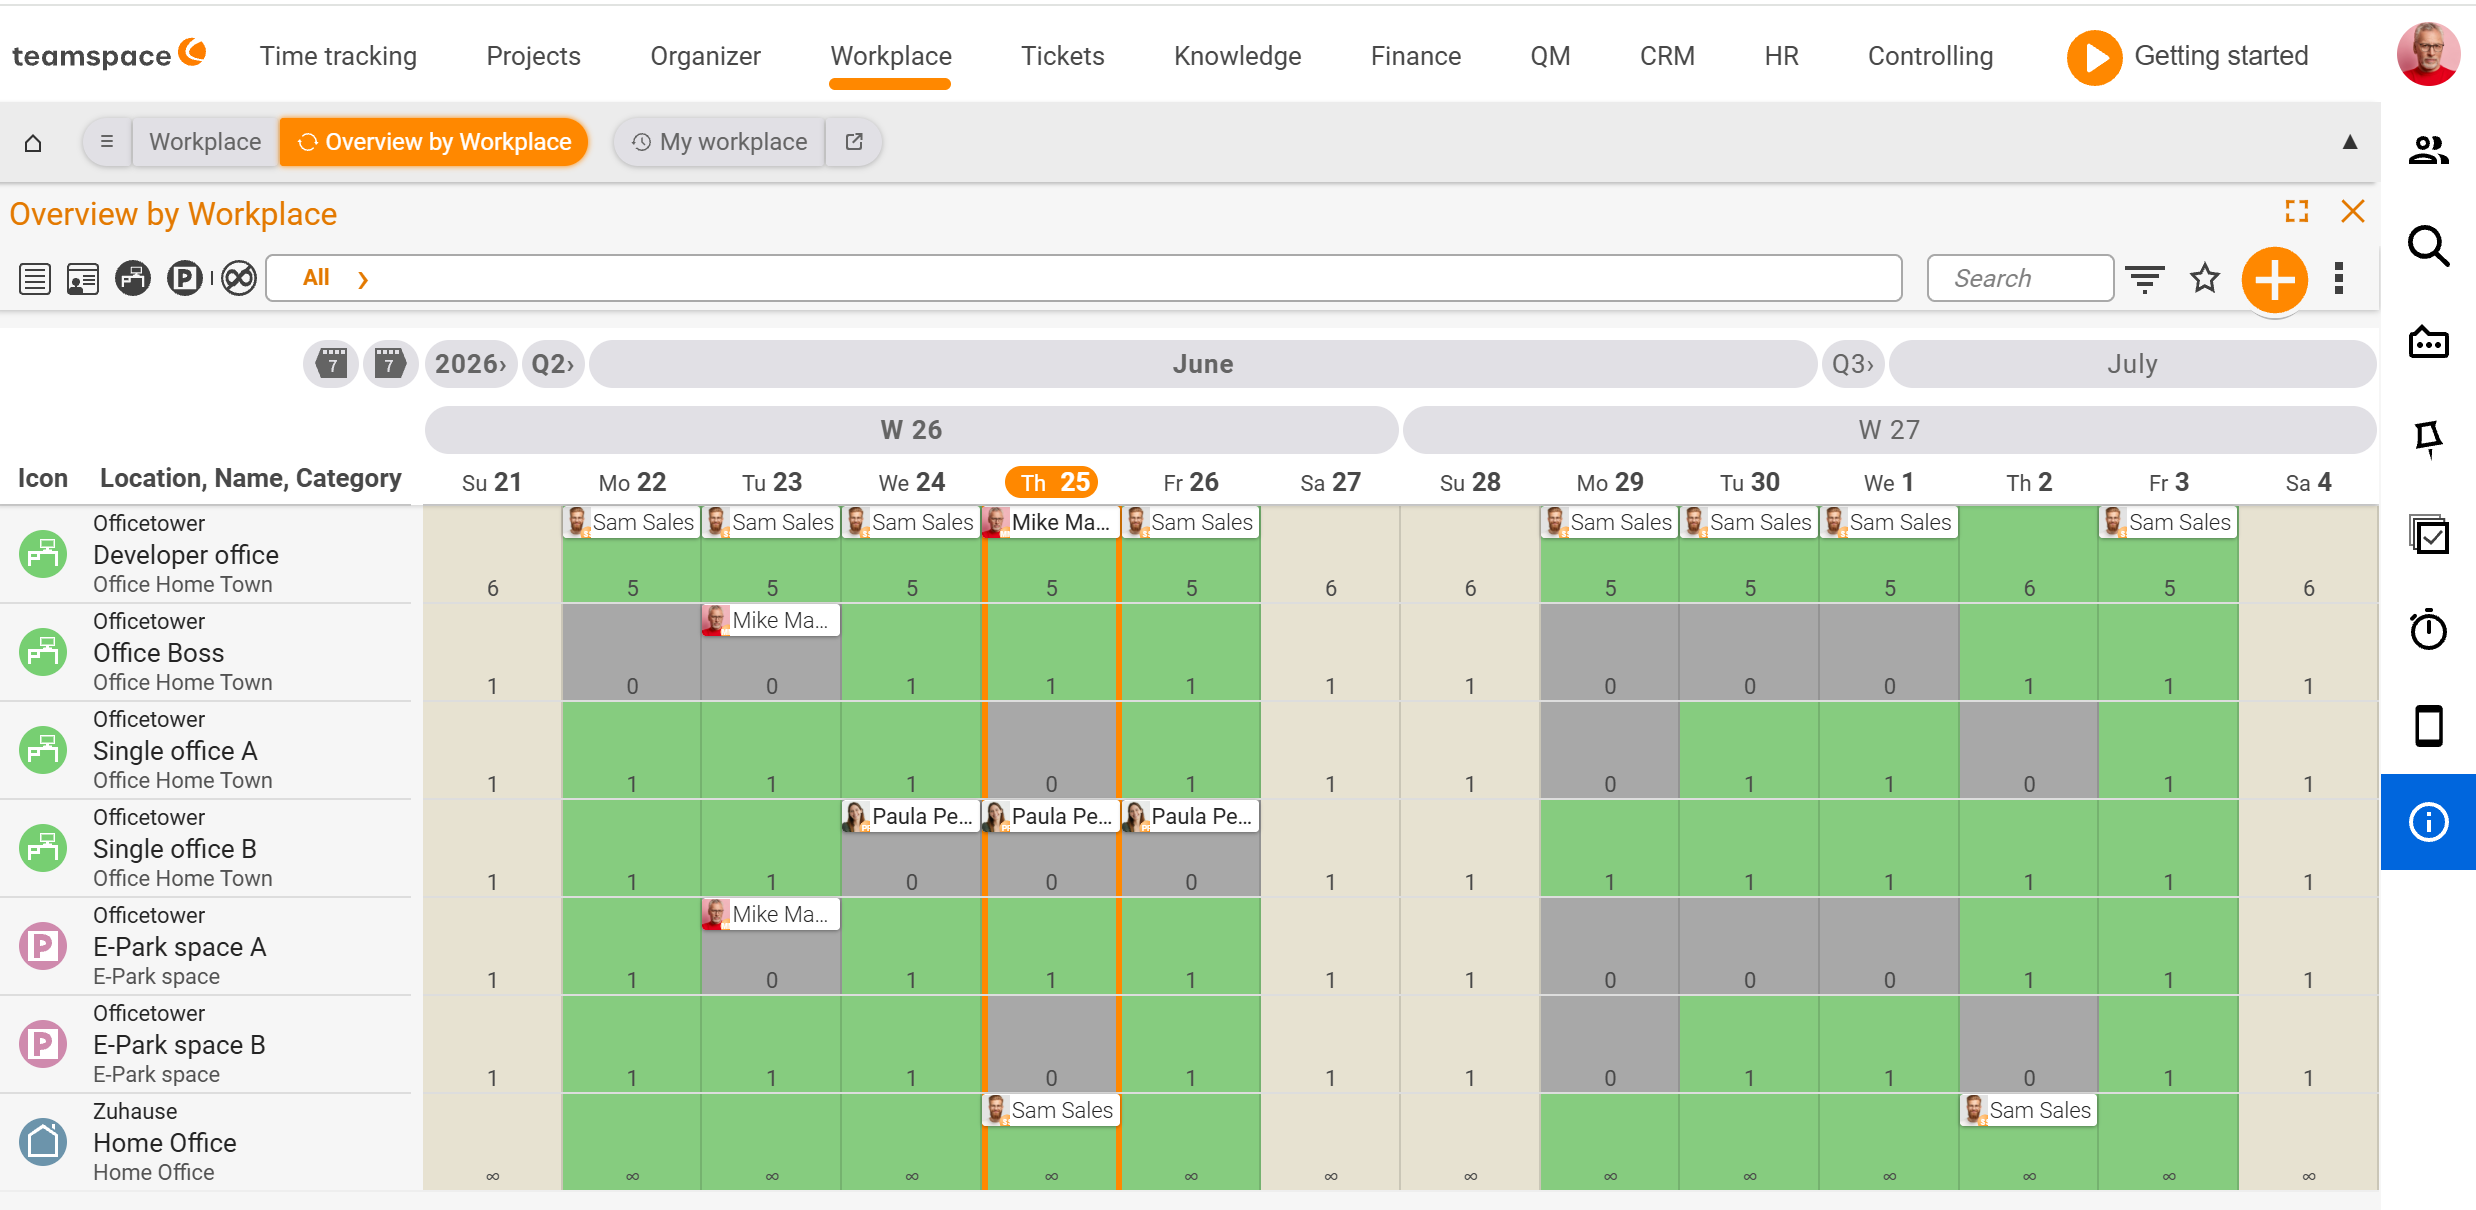
Task: Open the filter options icon
Action: [2144, 279]
